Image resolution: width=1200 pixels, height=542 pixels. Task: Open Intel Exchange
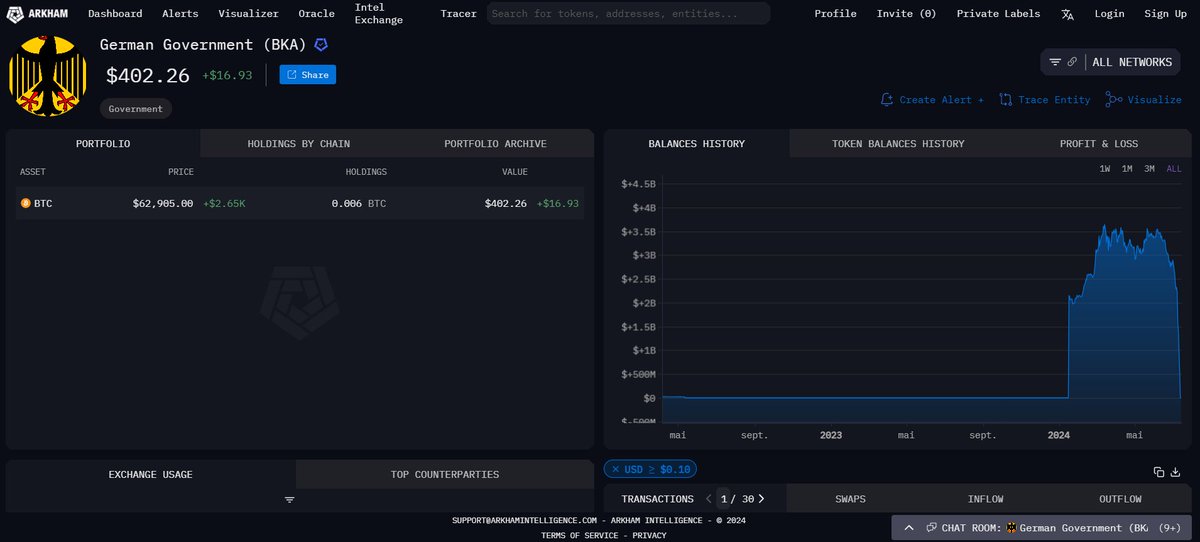(x=379, y=14)
